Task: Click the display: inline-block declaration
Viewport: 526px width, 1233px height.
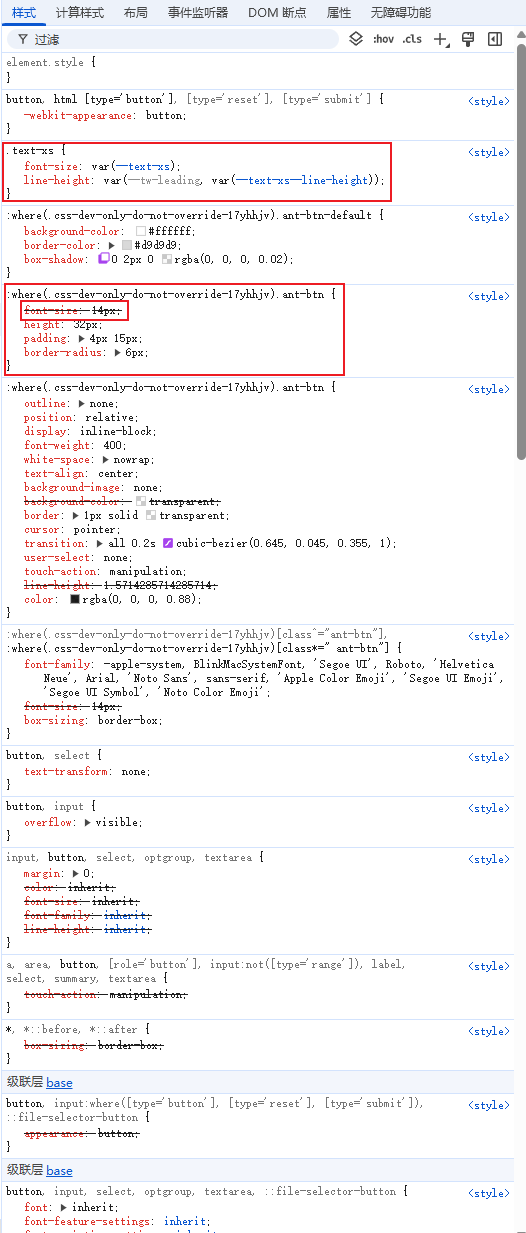Action: (90, 431)
